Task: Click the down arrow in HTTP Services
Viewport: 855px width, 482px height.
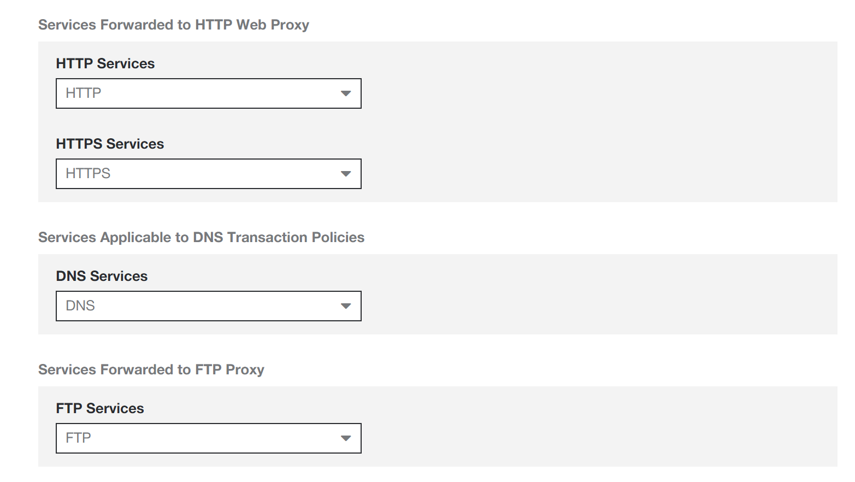Action: [345, 94]
